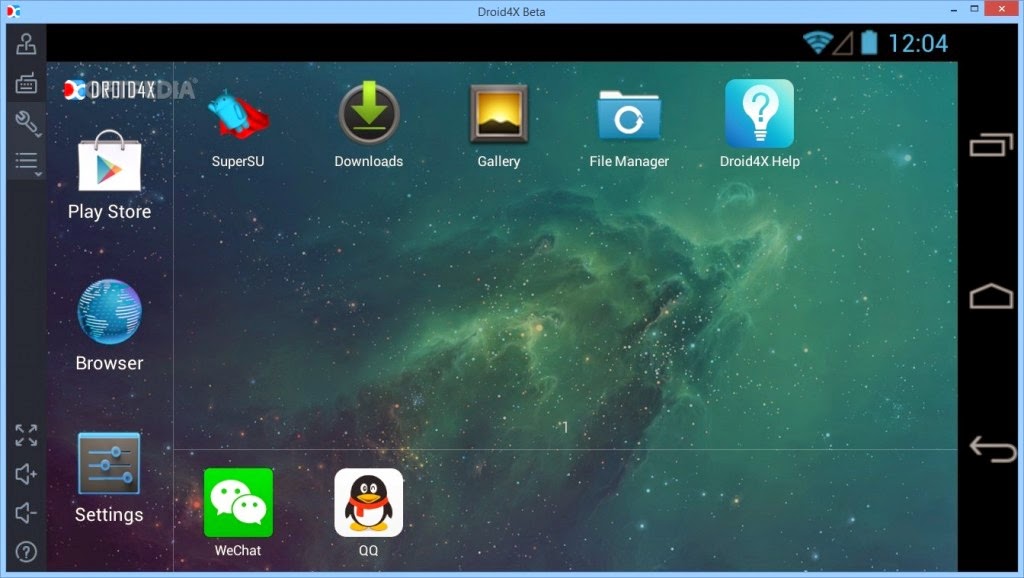Open the wrench configuration icon on the sidebar

coord(25,122)
